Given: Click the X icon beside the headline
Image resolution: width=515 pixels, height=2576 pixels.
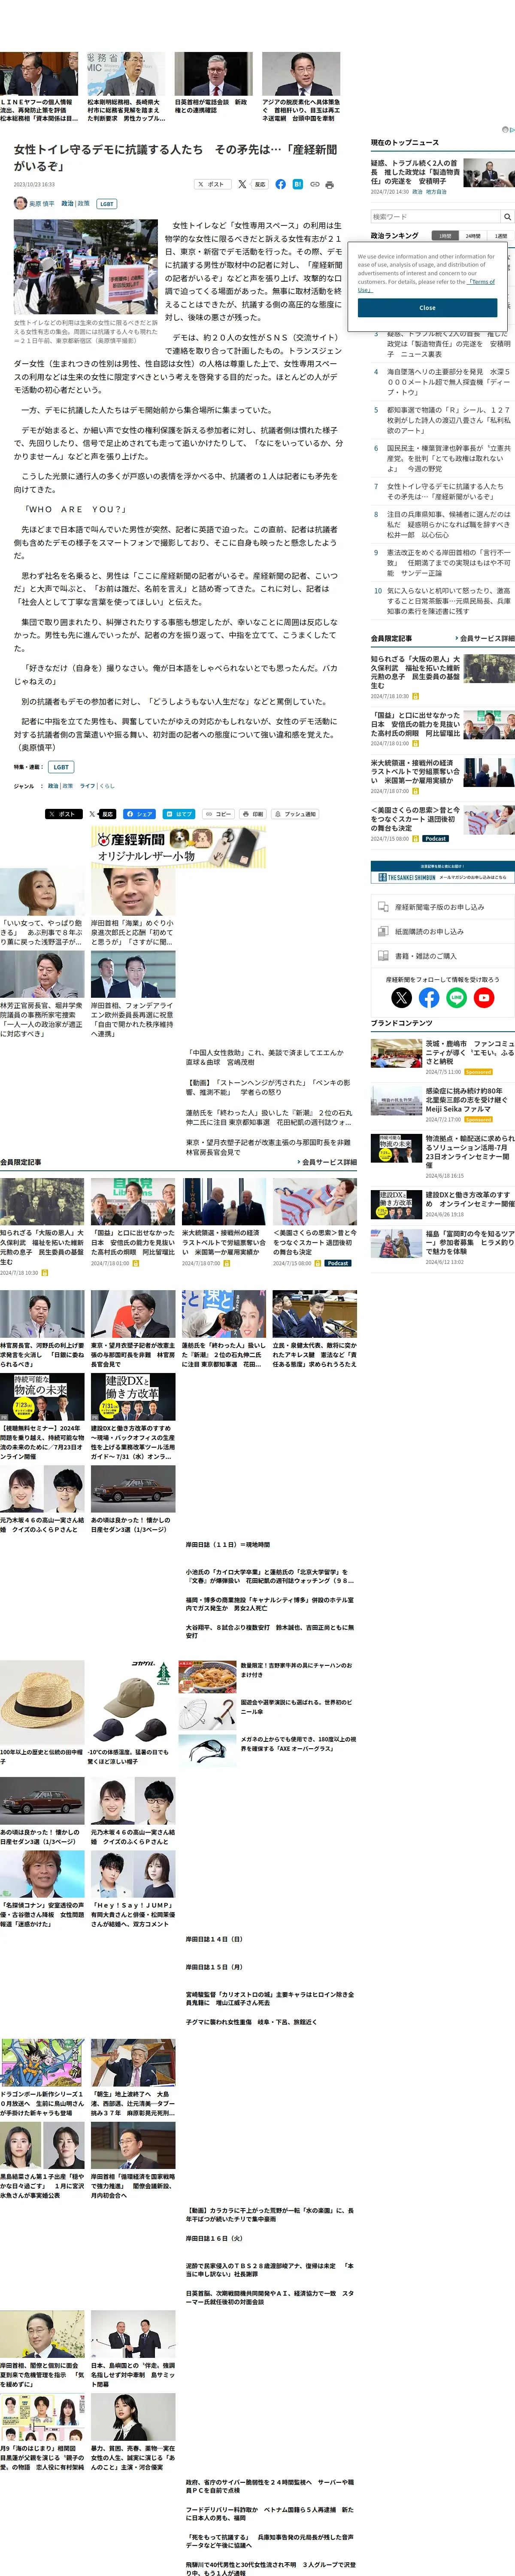Looking at the screenshot, I should click(242, 184).
